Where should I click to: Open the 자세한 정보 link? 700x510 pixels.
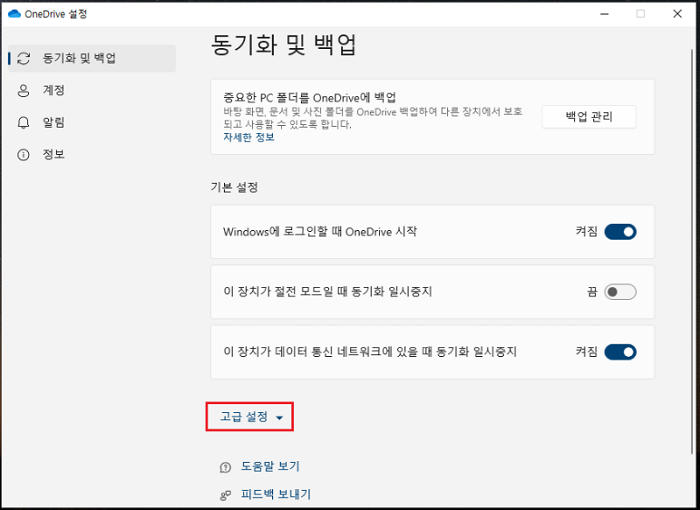click(x=249, y=137)
